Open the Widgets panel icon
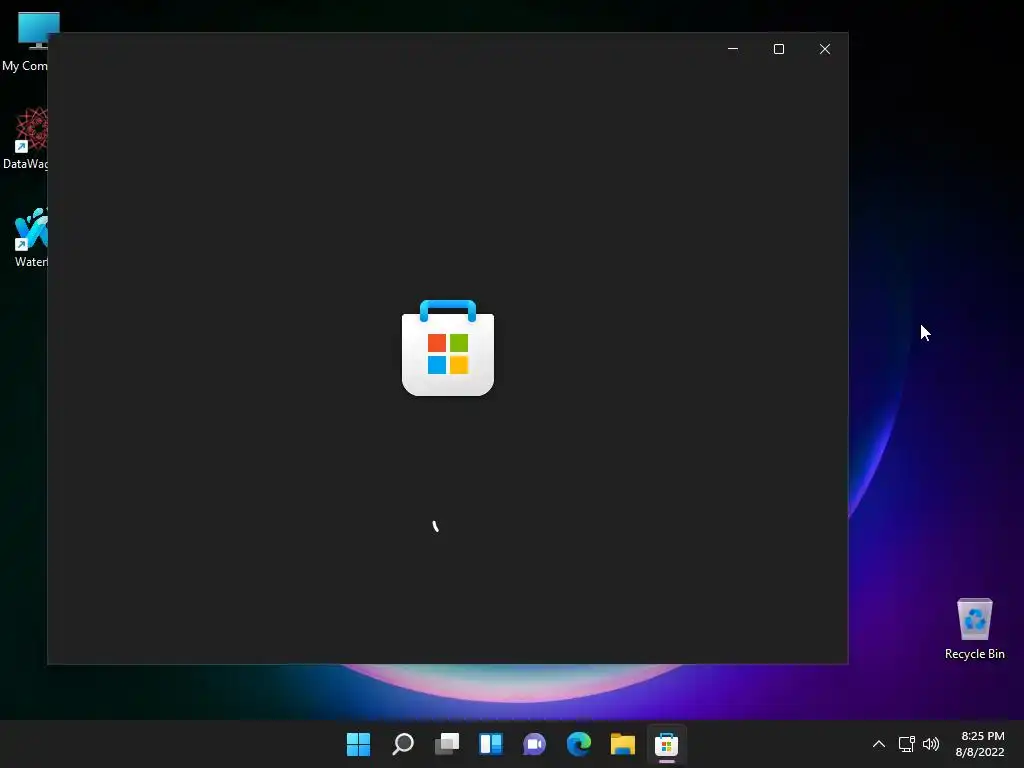The width and height of the screenshot is (1024, 768). coord(490,744)
